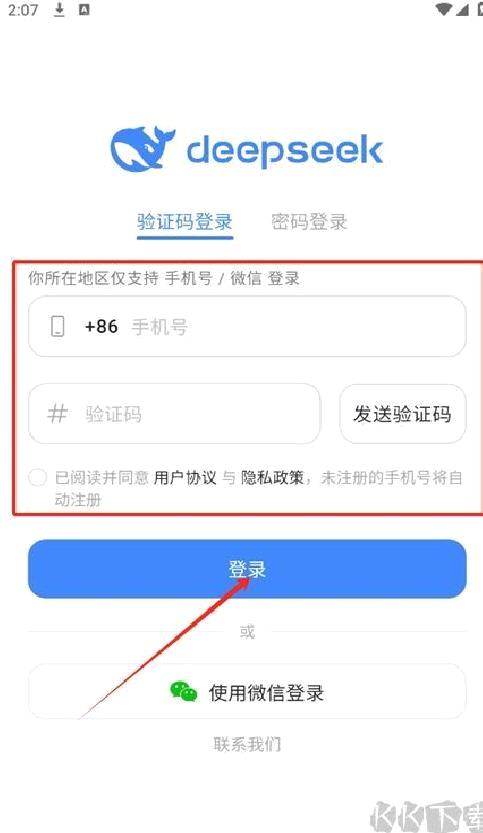Open the 用户协议 link
This screenshot has height=833, width=483.
[185, 478]
